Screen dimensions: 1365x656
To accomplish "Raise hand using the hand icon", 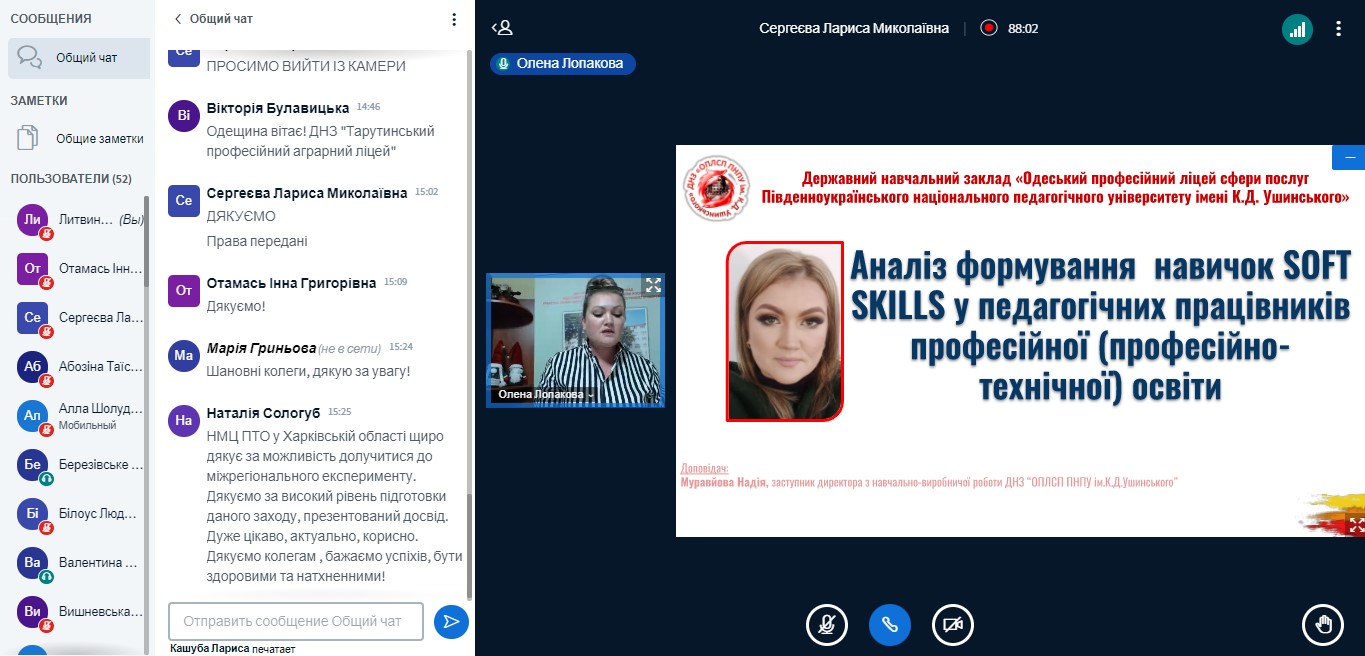I will [1323, 625].
